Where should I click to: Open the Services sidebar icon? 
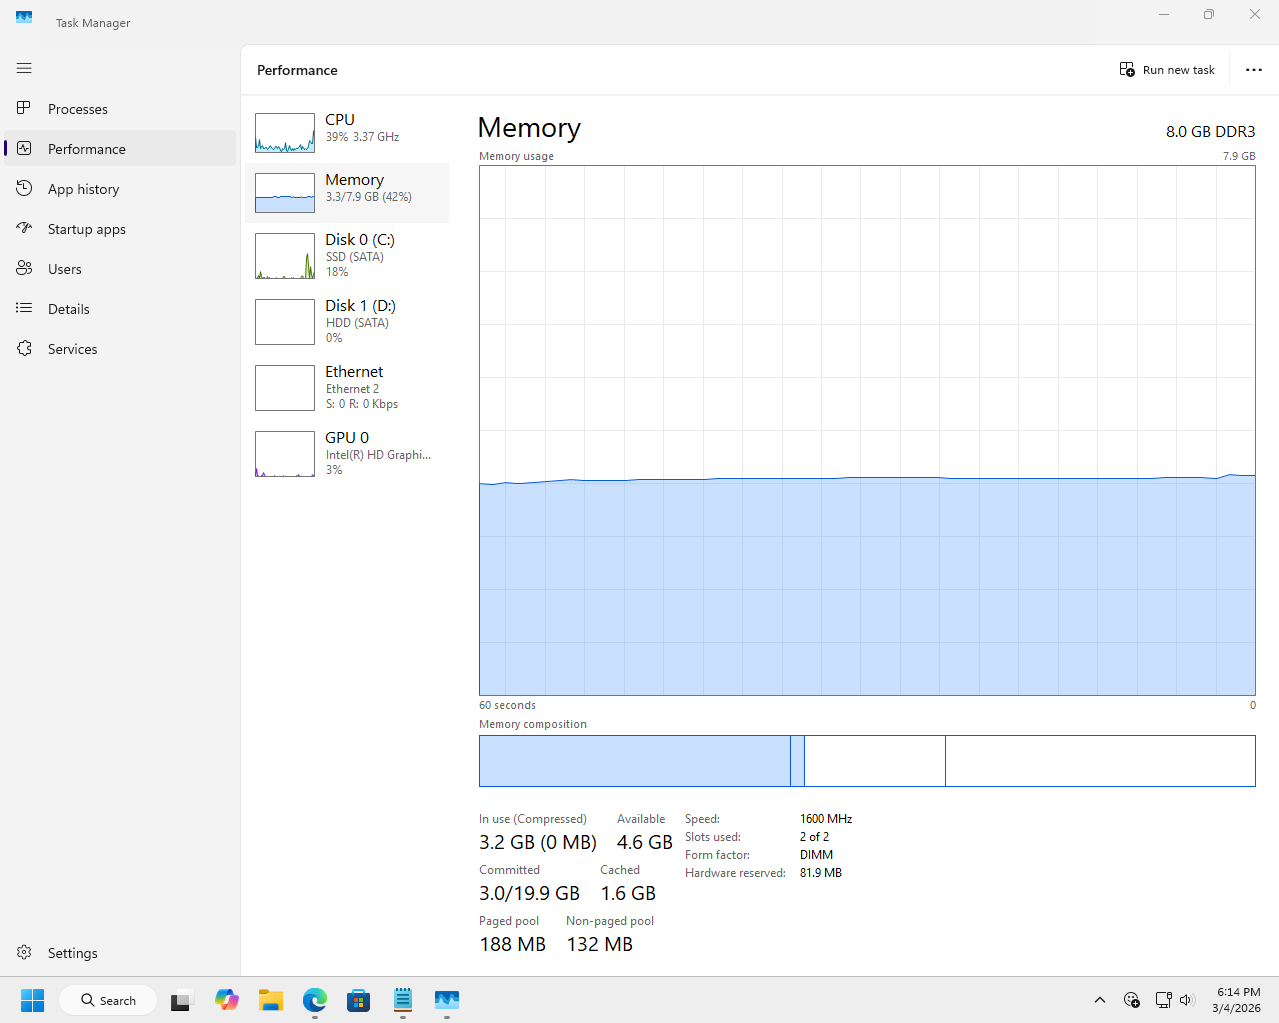(x=24, y=348)
